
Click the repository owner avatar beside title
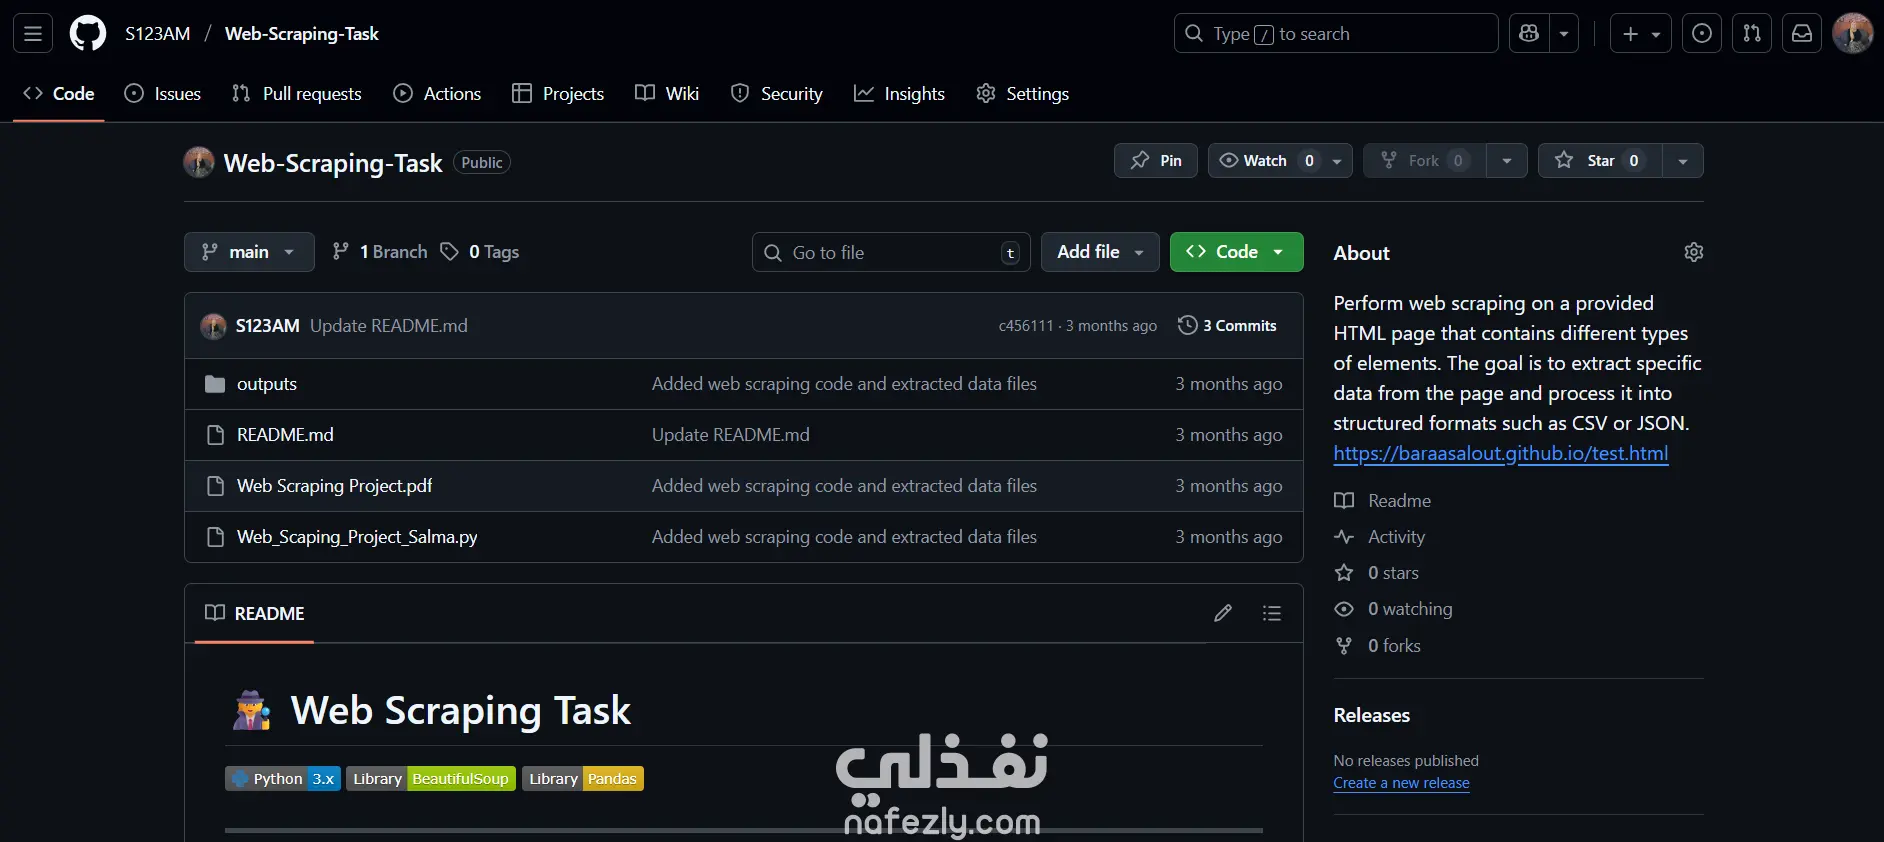[199, 162]
